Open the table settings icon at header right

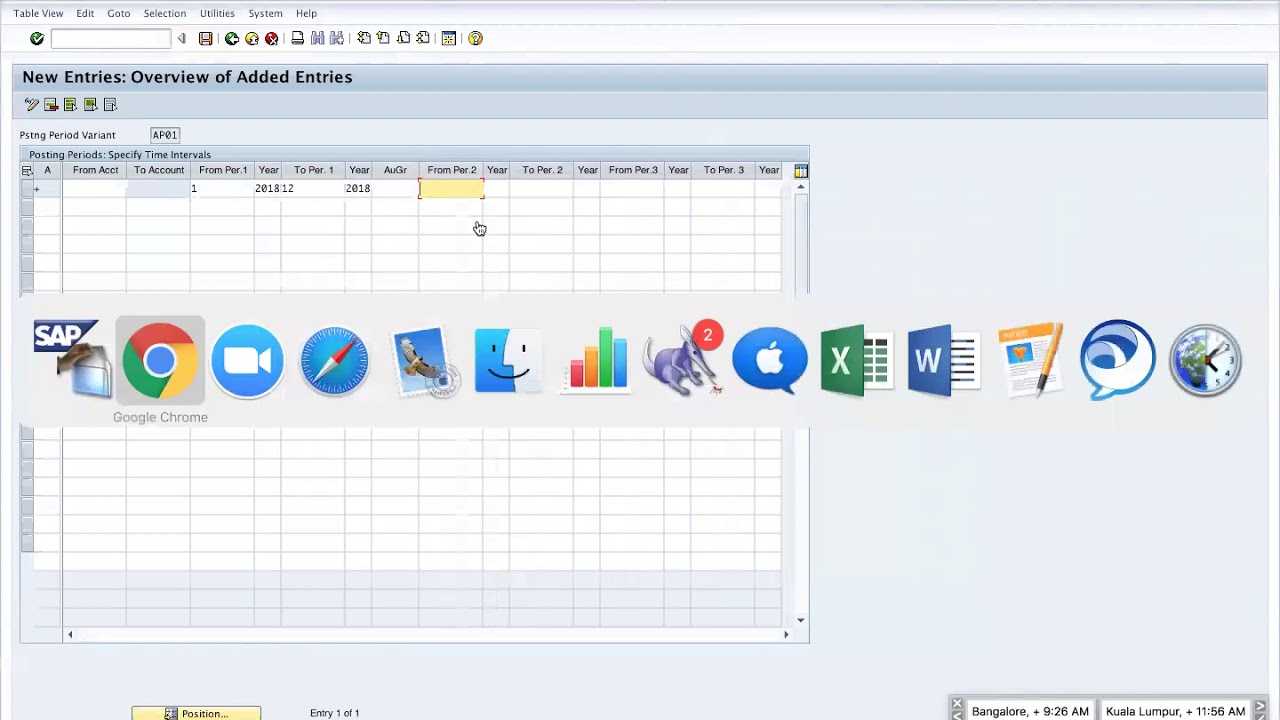click(801, 171)
